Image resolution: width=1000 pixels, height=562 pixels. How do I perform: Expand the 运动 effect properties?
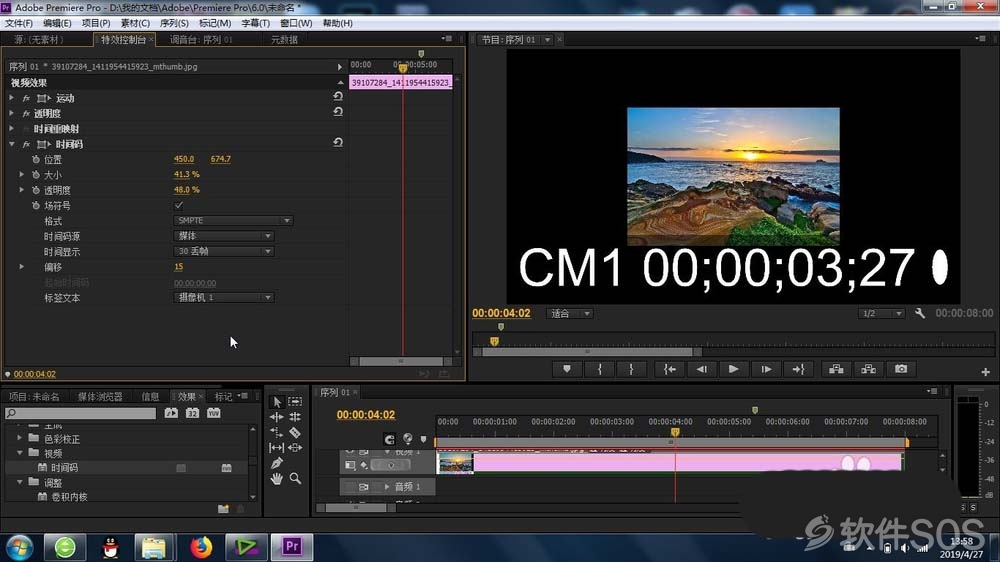click(11, 98)
